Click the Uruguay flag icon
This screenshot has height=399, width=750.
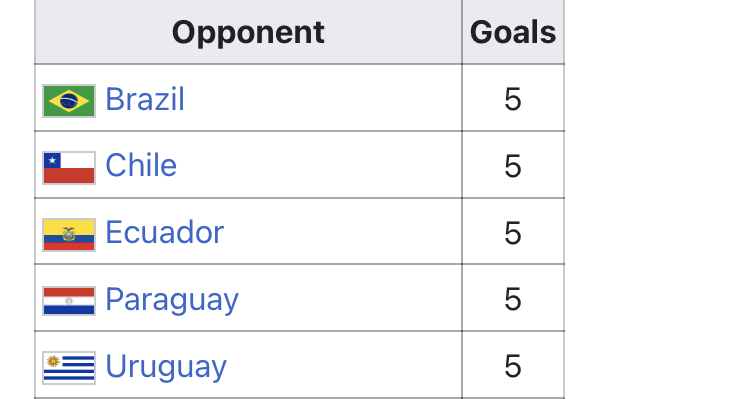coord(69,368)
